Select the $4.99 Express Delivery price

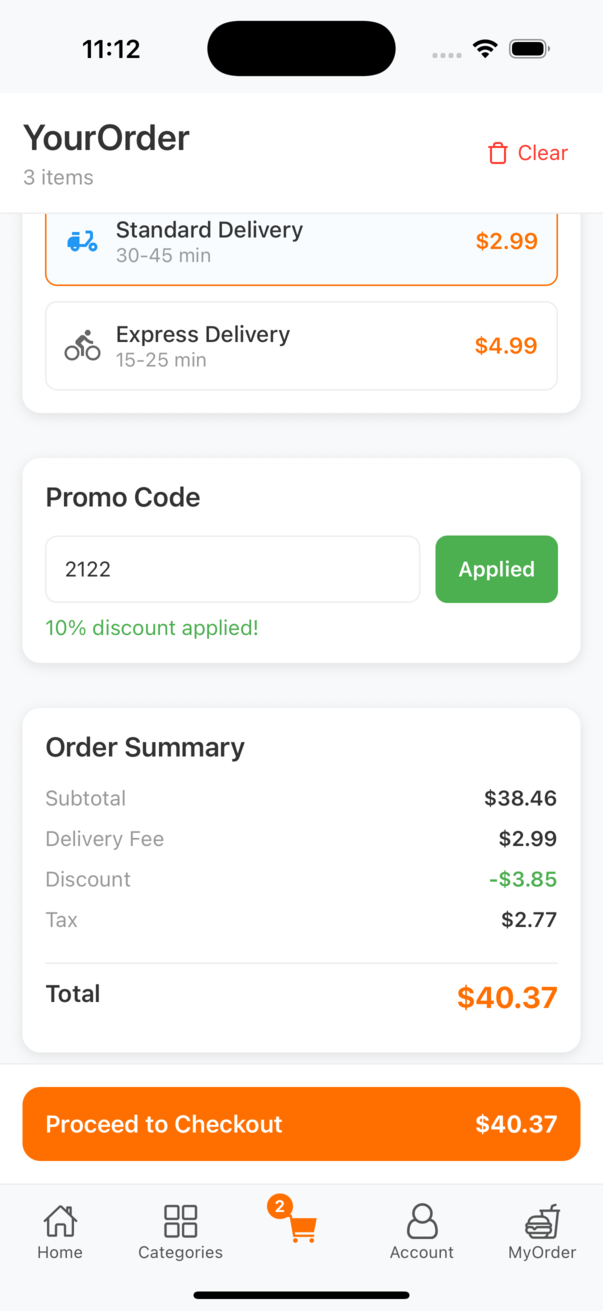[x=506, y=346]
